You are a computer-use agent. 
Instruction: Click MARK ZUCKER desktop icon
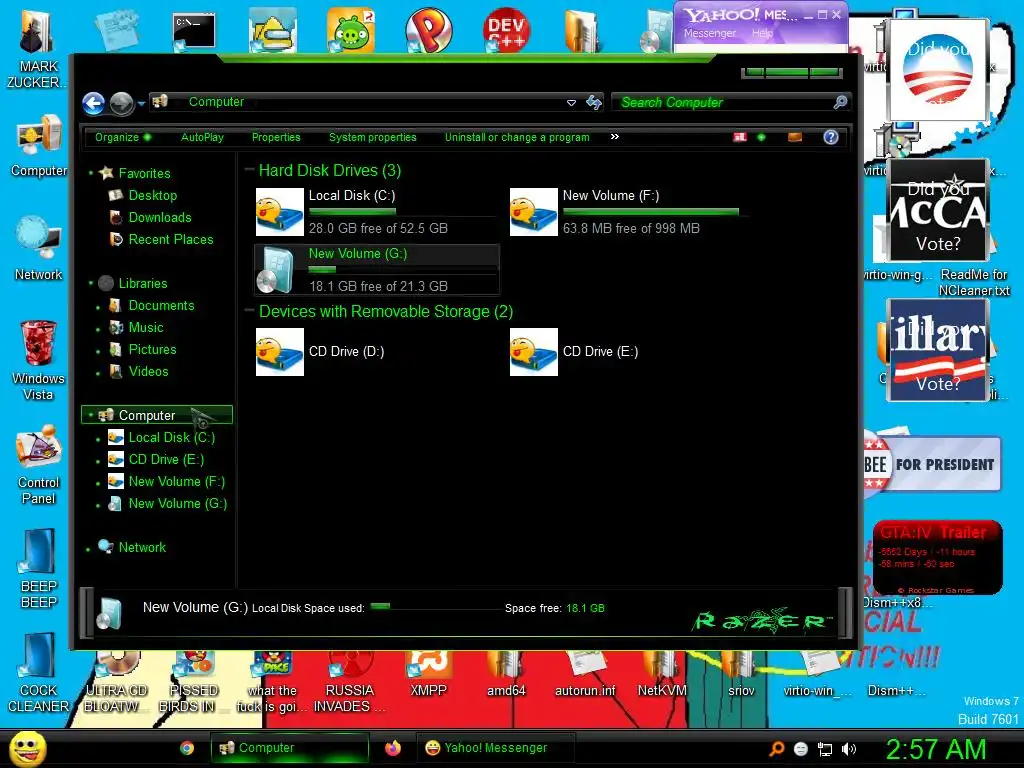36,47
